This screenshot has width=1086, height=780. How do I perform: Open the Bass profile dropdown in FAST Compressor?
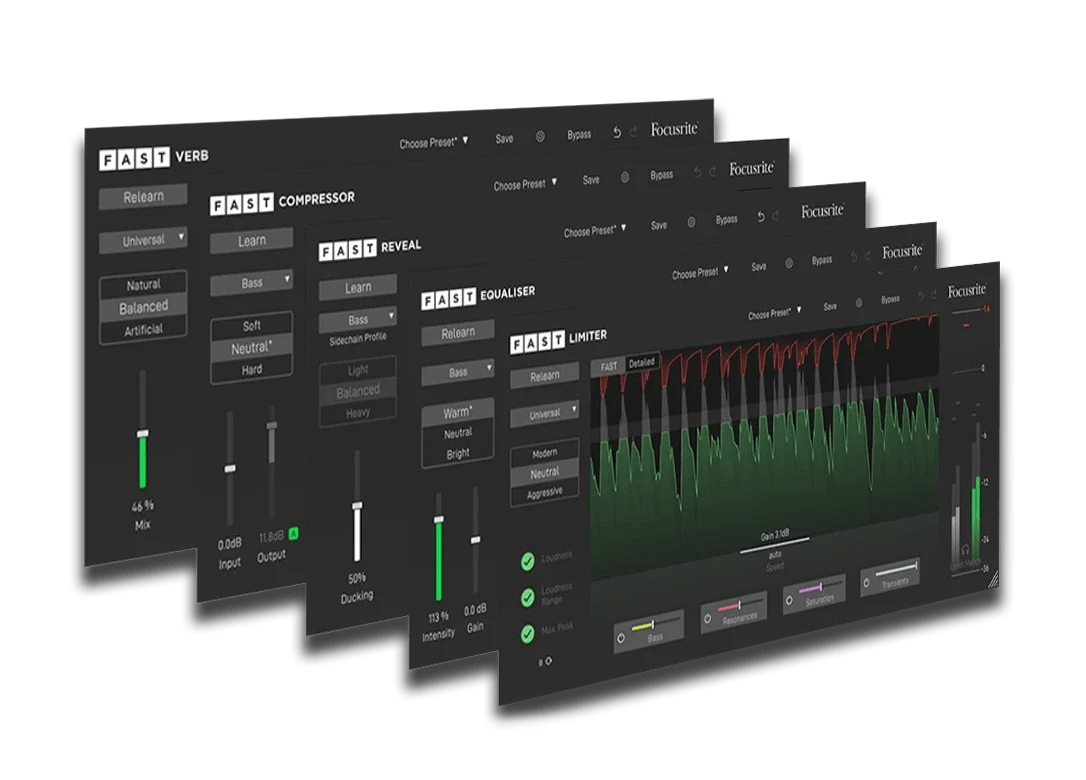point(251,283)
